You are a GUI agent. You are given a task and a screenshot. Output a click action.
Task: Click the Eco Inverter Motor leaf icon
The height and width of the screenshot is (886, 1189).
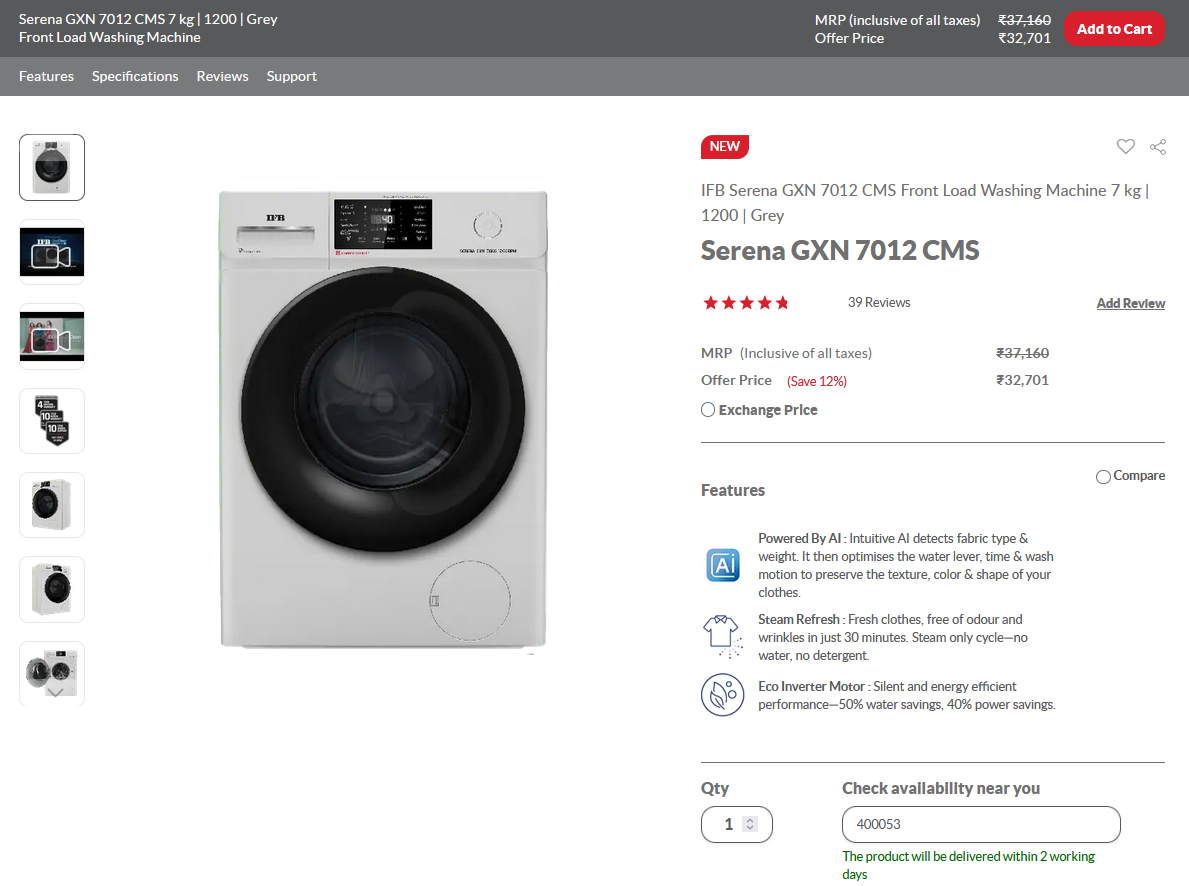click(x=723, y=695)
